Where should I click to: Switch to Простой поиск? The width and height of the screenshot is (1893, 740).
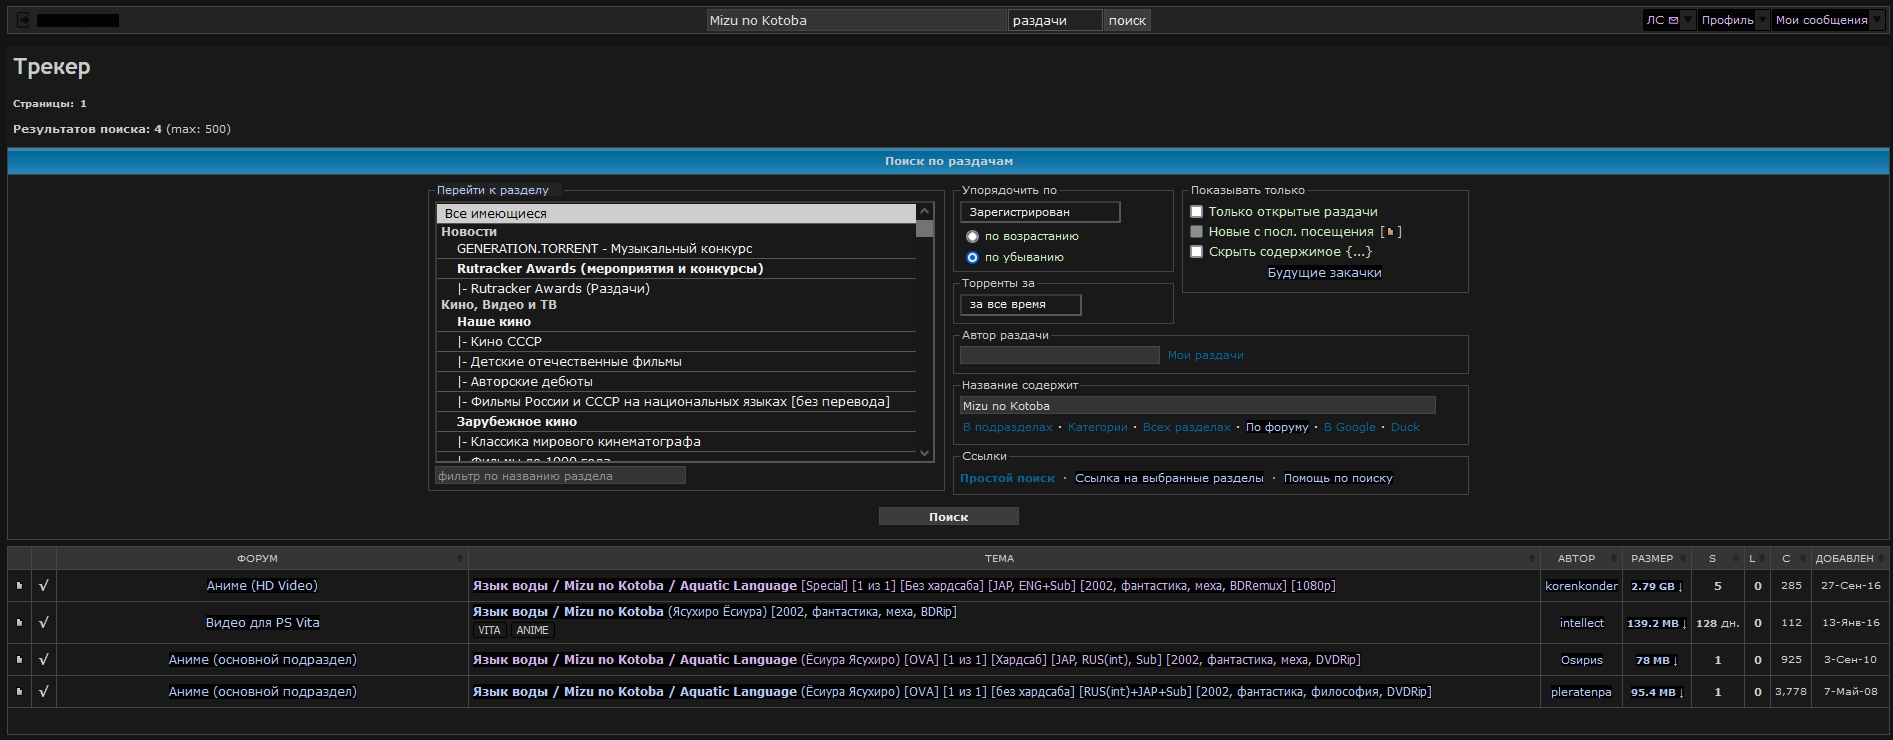1007,478
